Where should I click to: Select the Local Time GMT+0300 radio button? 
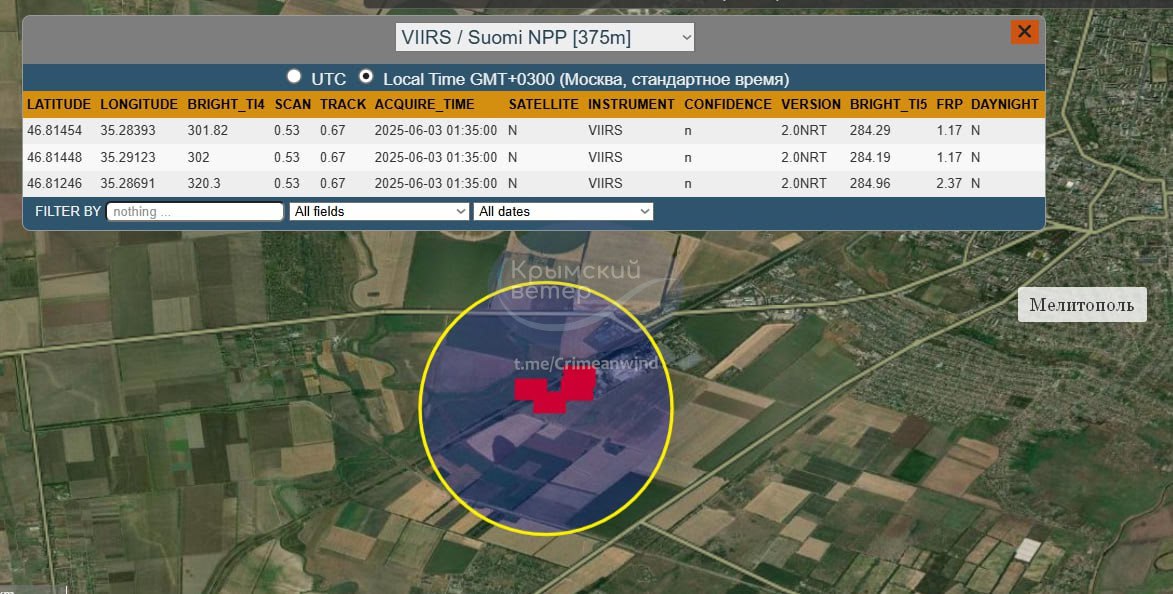click(366, 76)
